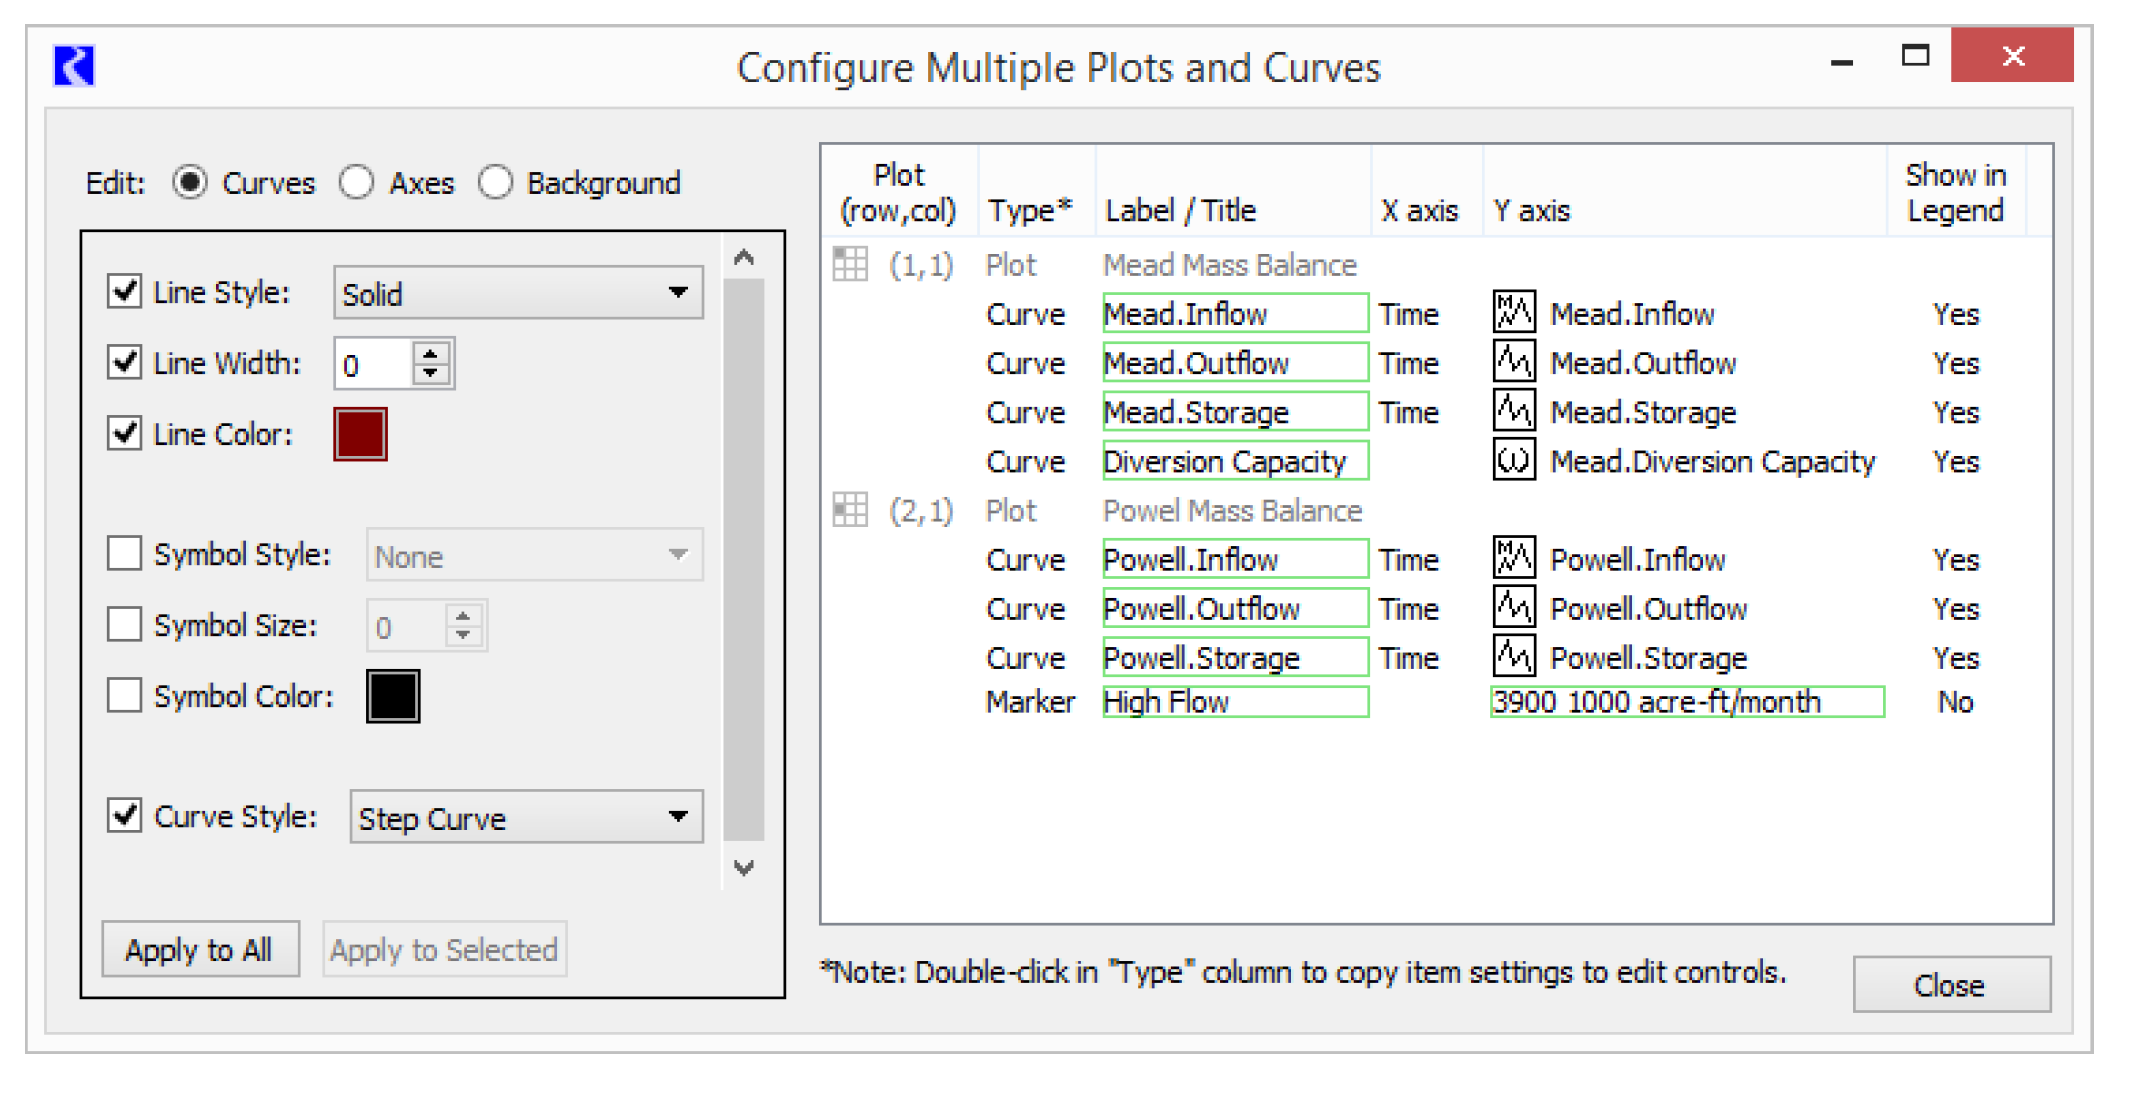Click the Show in Legend column header
Viewport: 2129px width, 1100px height.
1955,192
